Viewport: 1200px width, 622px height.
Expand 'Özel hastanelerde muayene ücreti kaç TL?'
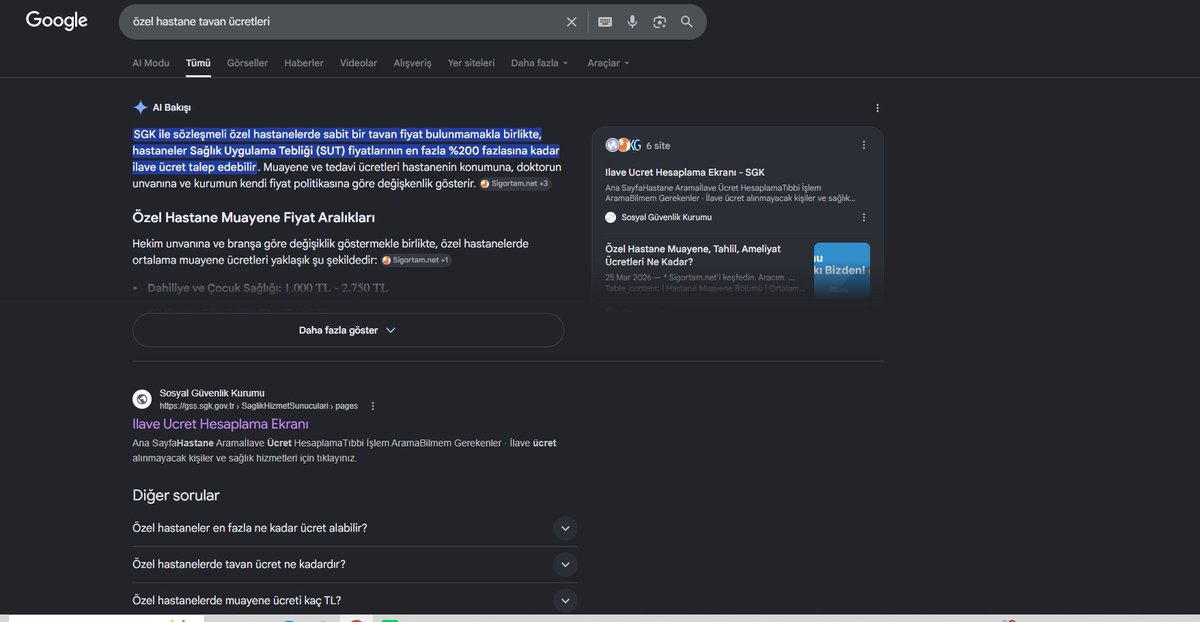click(x=355, y=601)
